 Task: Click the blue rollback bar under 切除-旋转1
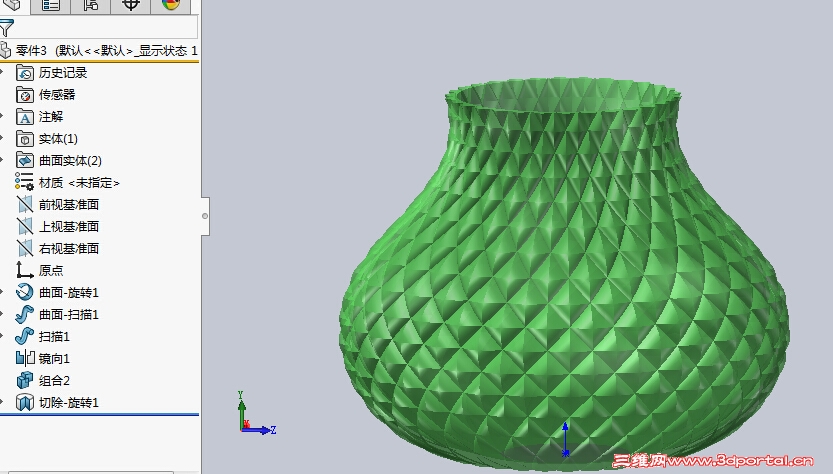[99, 414]
